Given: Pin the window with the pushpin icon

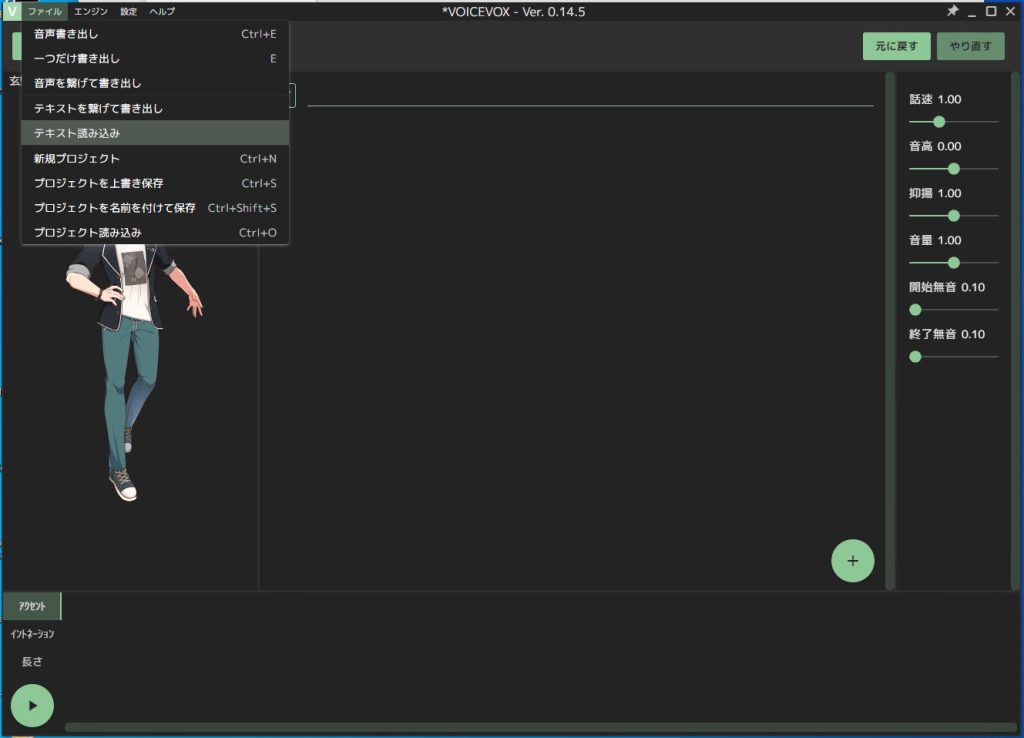Looking at the screenshot, I should point(952,11).
